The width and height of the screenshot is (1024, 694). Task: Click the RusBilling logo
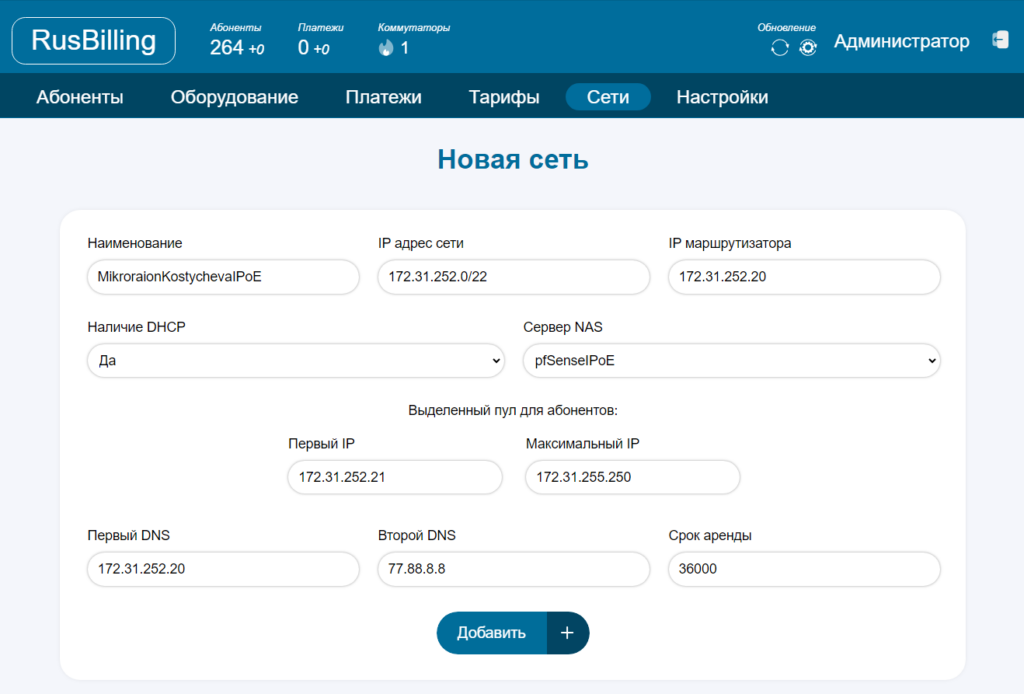click(93, 40)
